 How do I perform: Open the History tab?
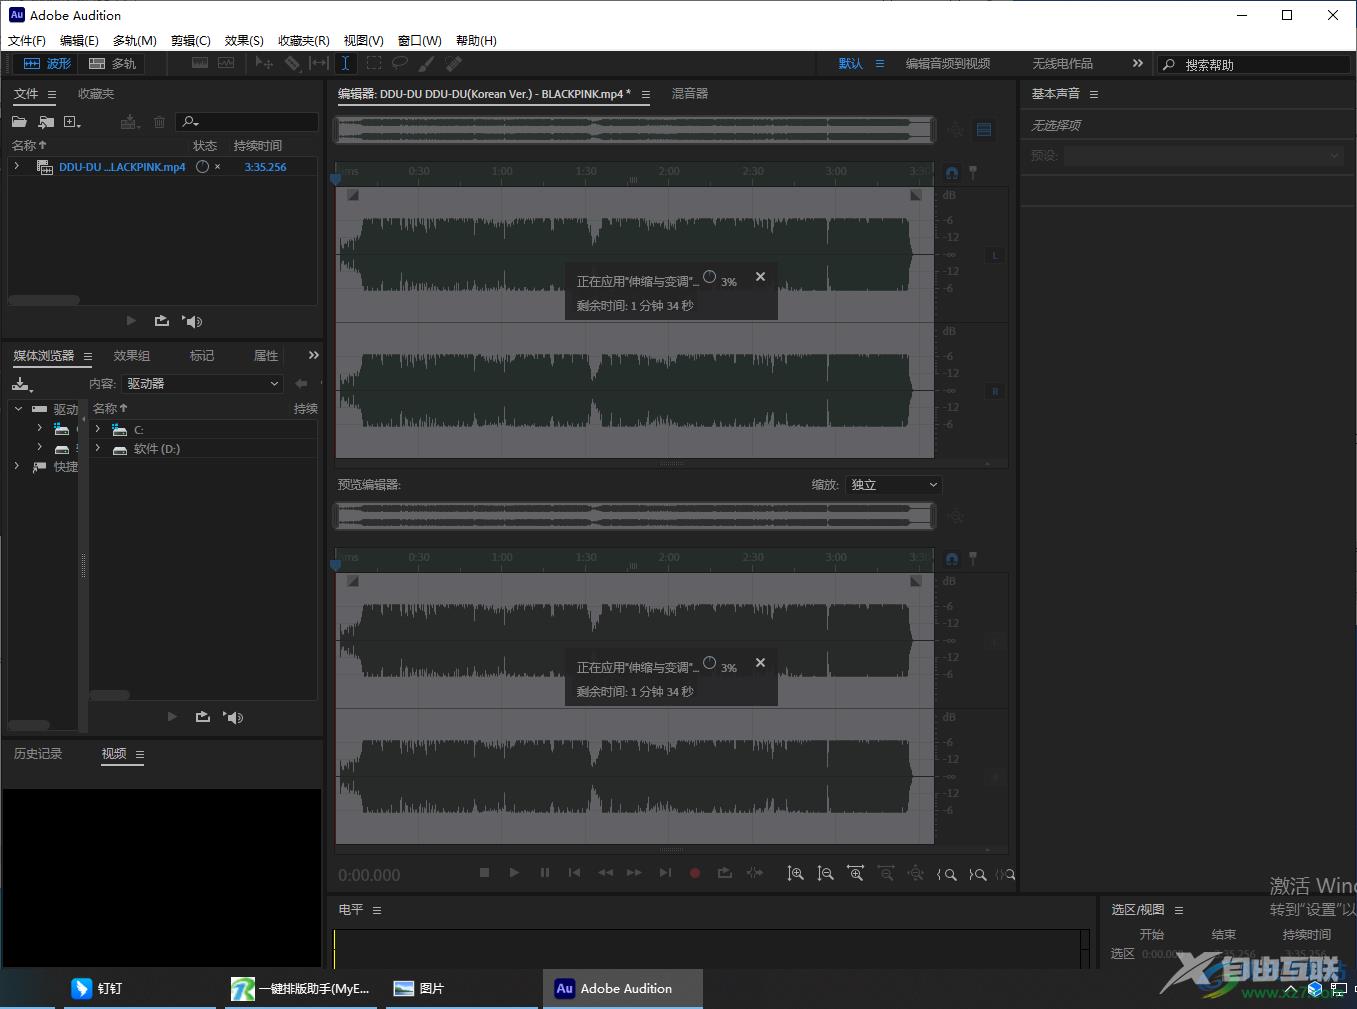coord(38,754)
